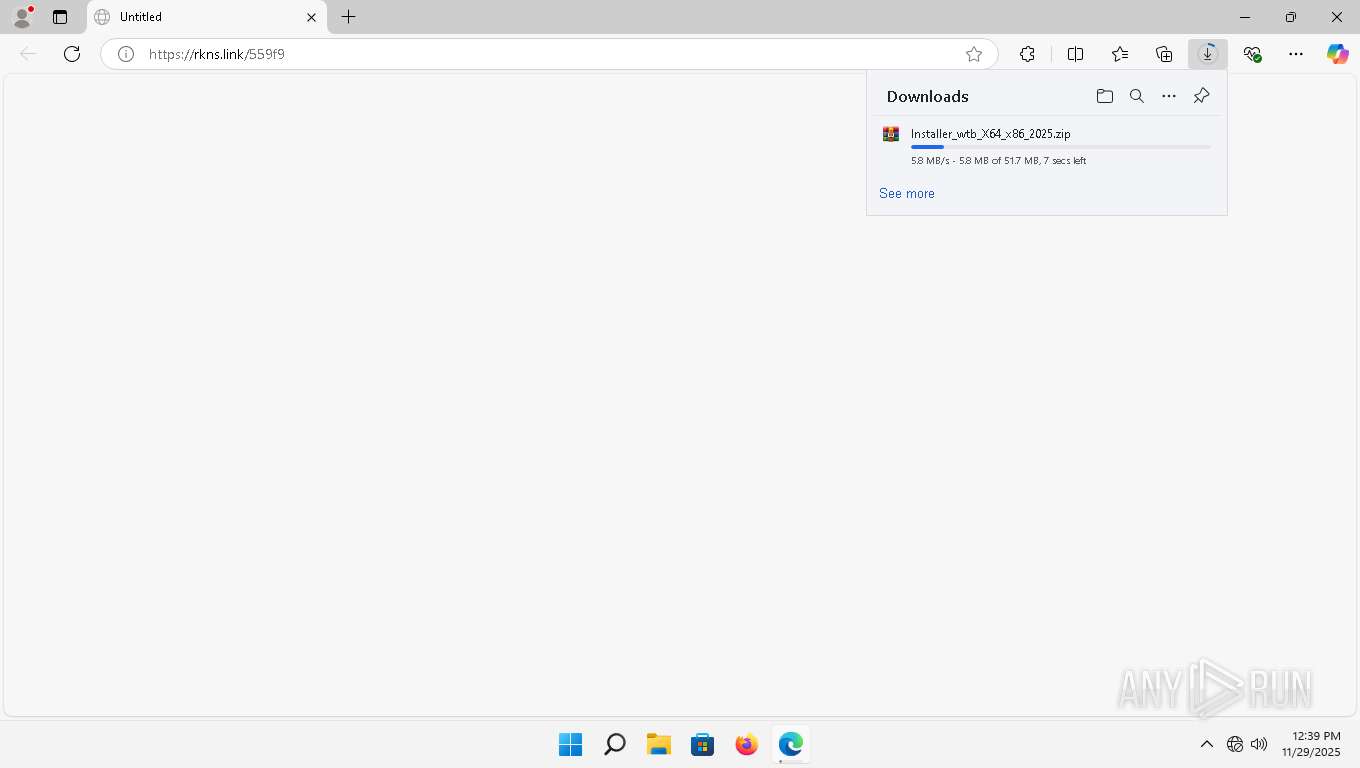Search downloads with magnifier icon
This screenshot has height=768, width=1360.
(x=1137, y=96)
